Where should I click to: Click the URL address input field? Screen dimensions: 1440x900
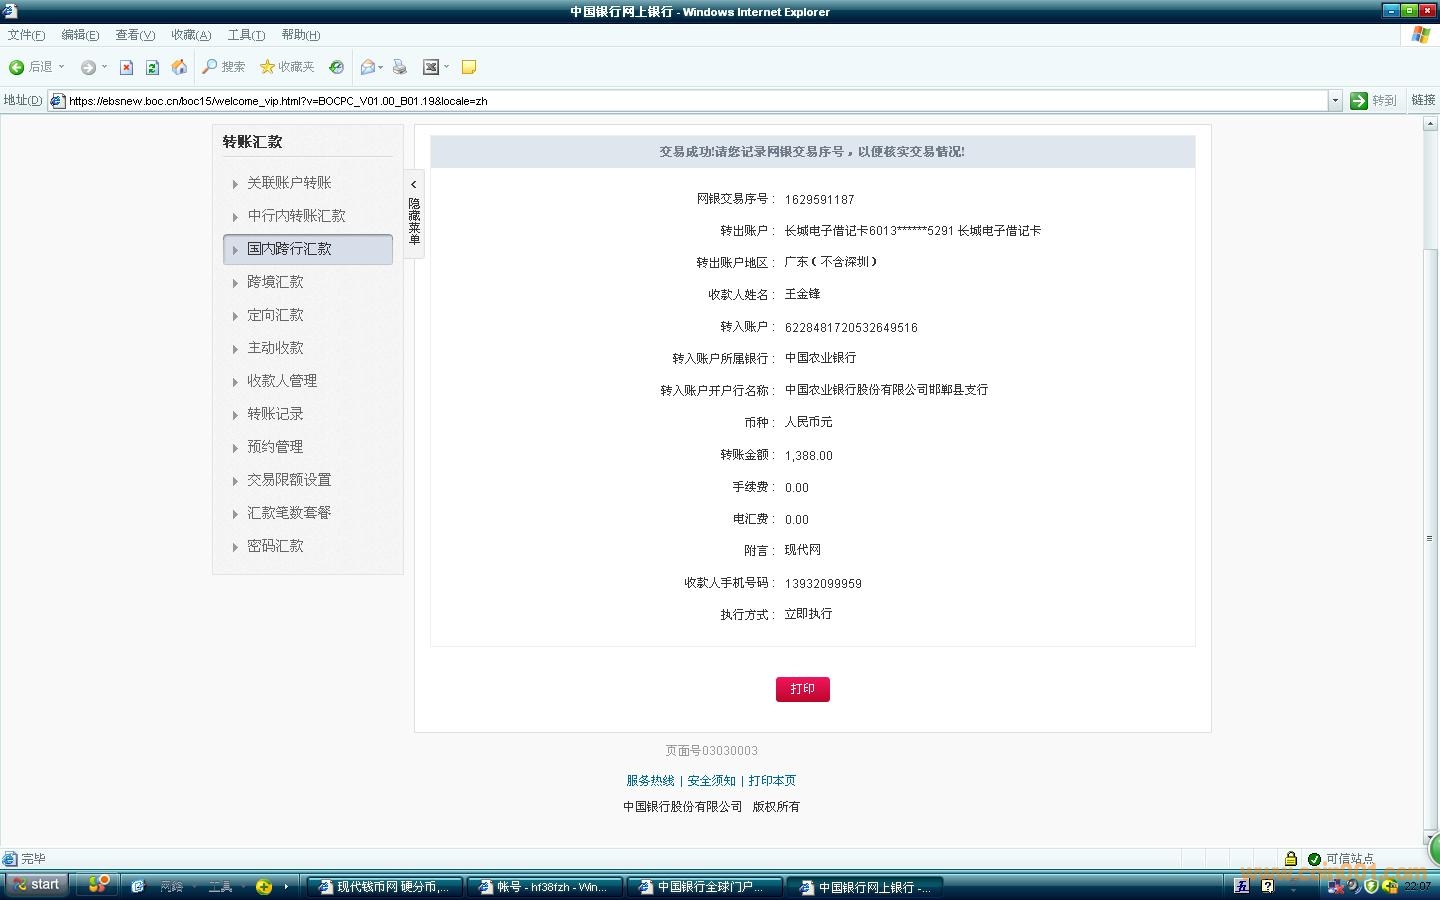[x=690, y=101]
